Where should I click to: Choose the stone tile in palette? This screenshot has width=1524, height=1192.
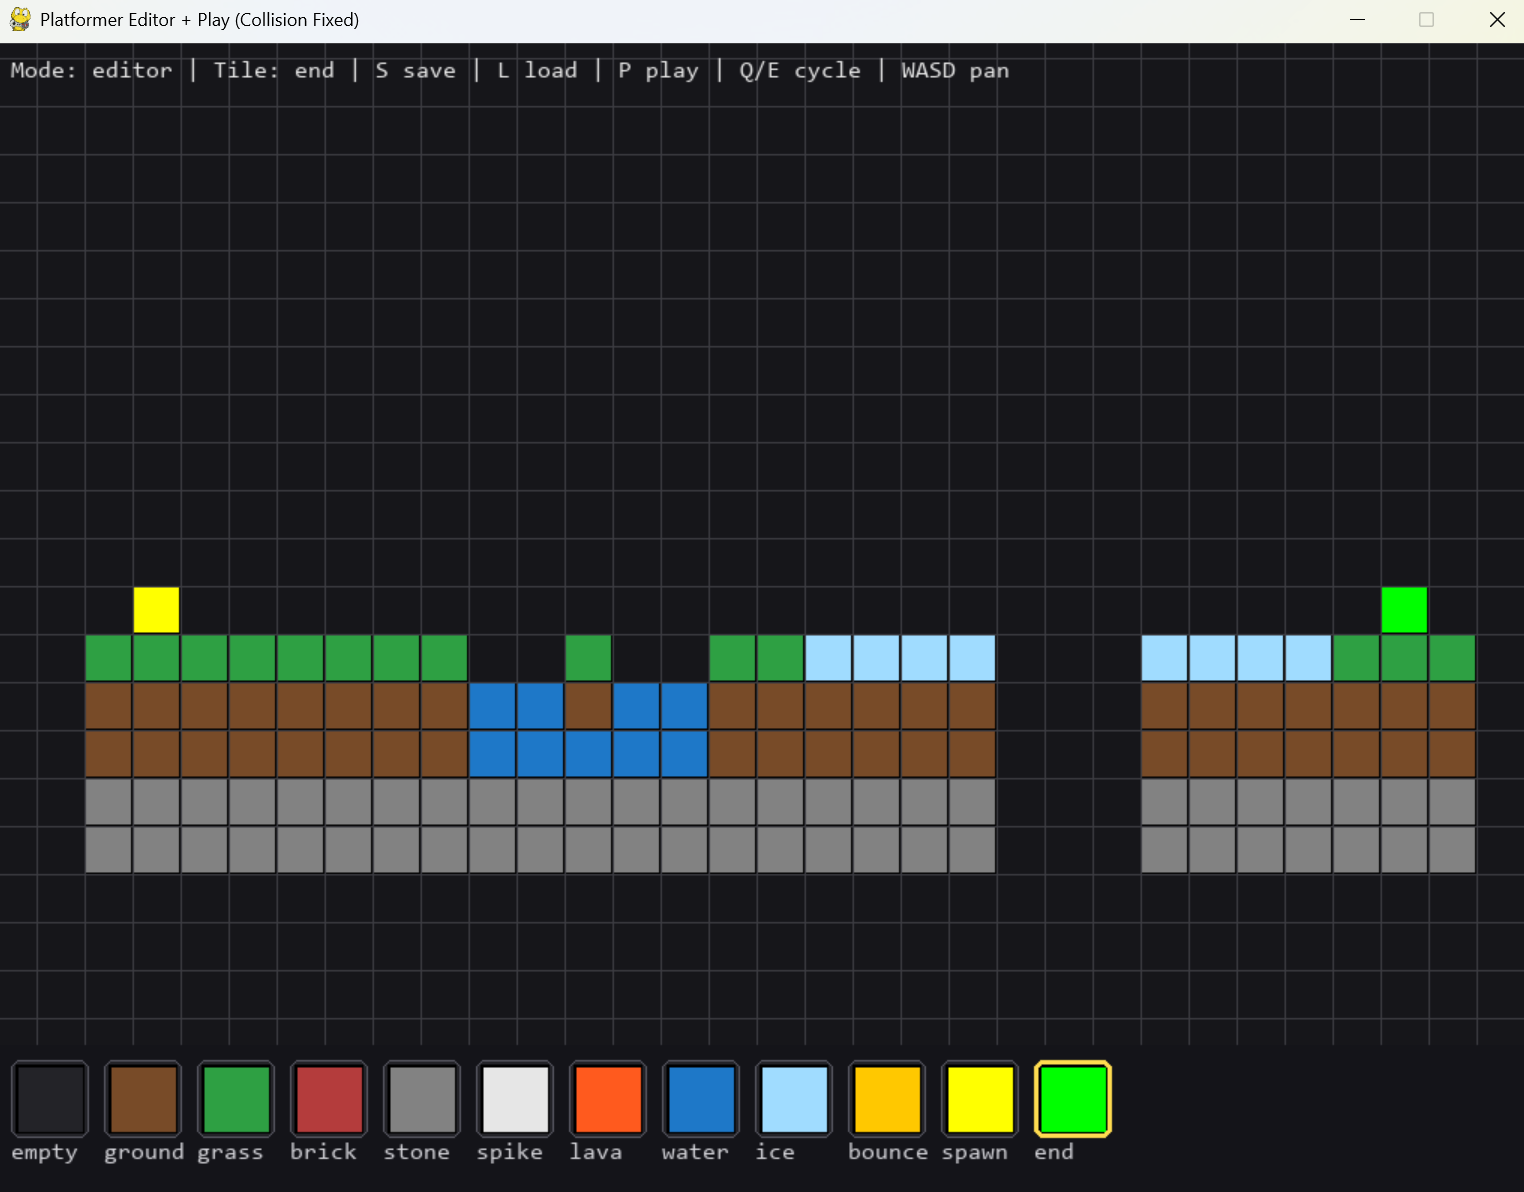(422, 1099)
